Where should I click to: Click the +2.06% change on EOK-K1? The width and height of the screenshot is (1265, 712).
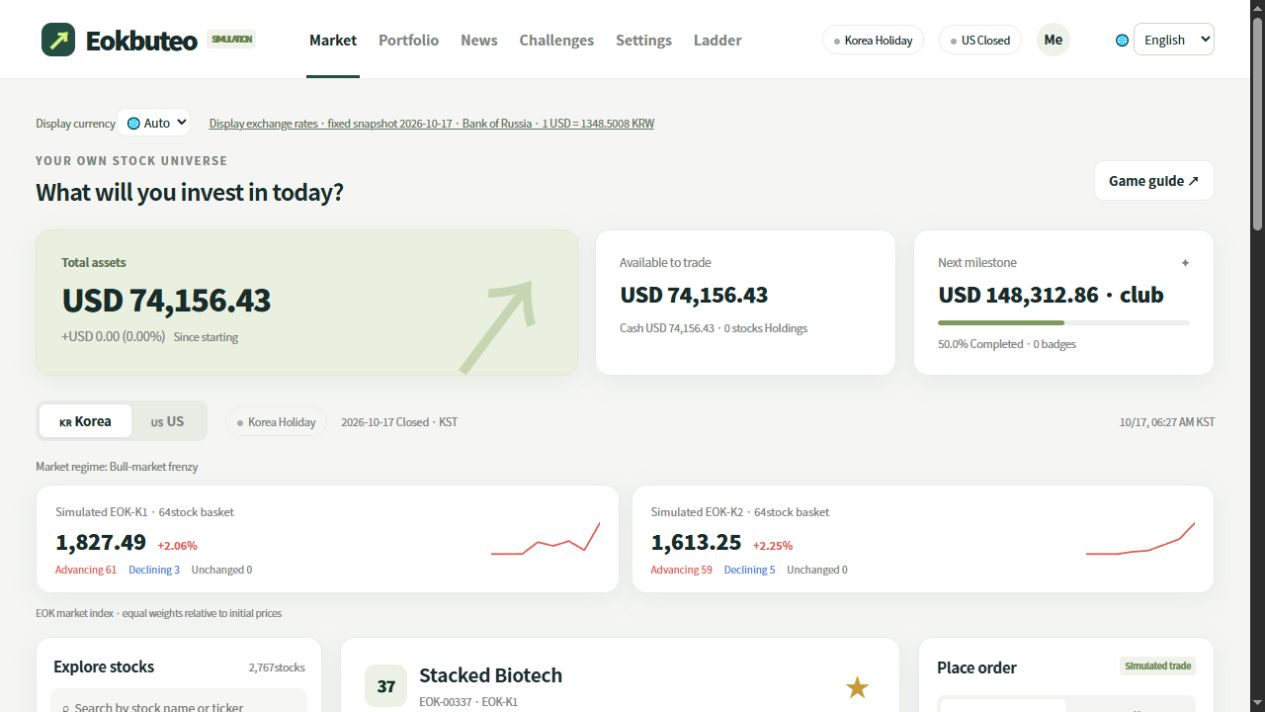177,546
